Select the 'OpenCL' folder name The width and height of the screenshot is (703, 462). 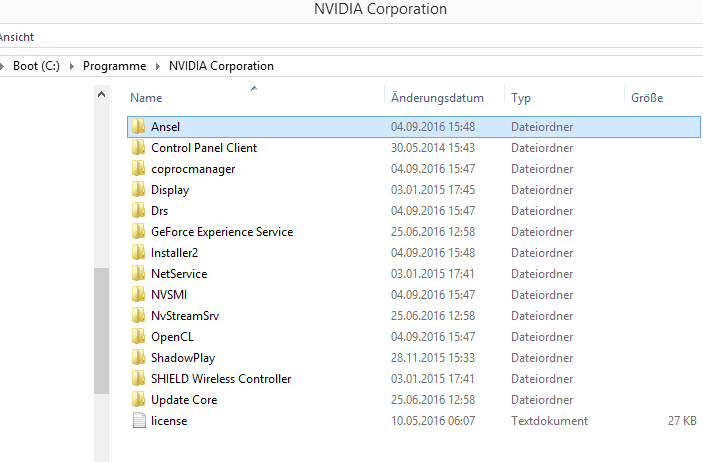[x=172, y=337]
